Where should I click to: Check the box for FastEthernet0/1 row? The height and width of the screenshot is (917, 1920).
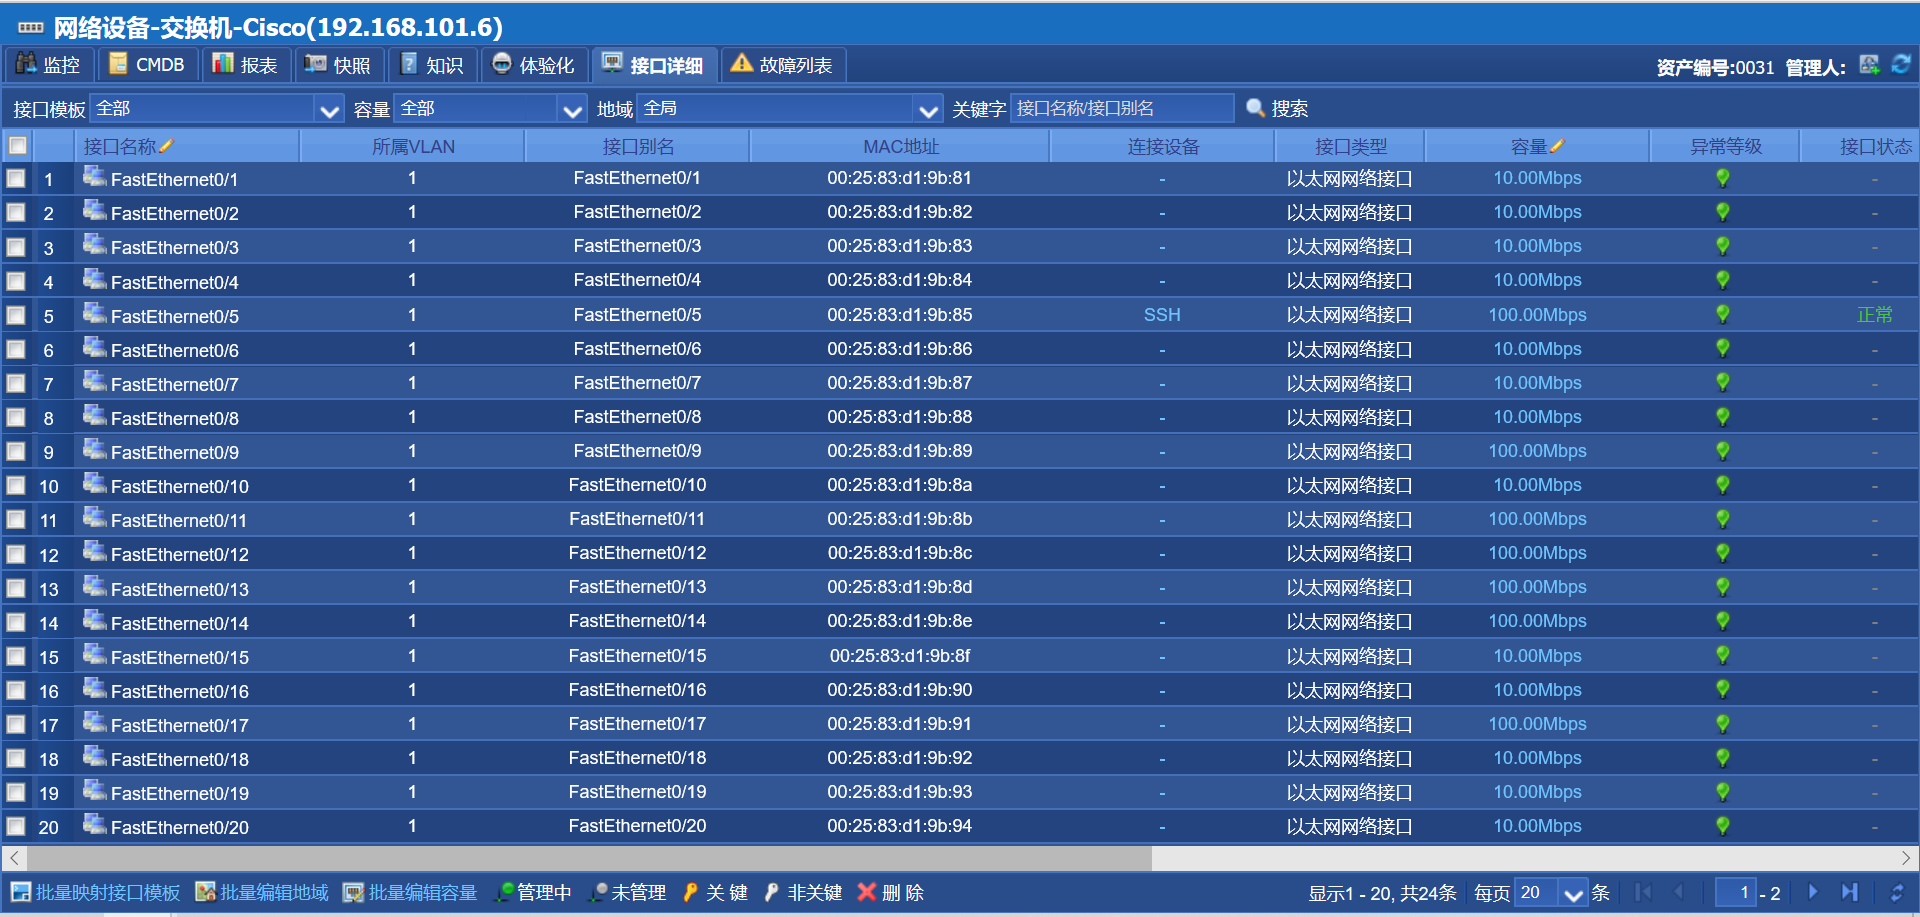pos(16,179)
